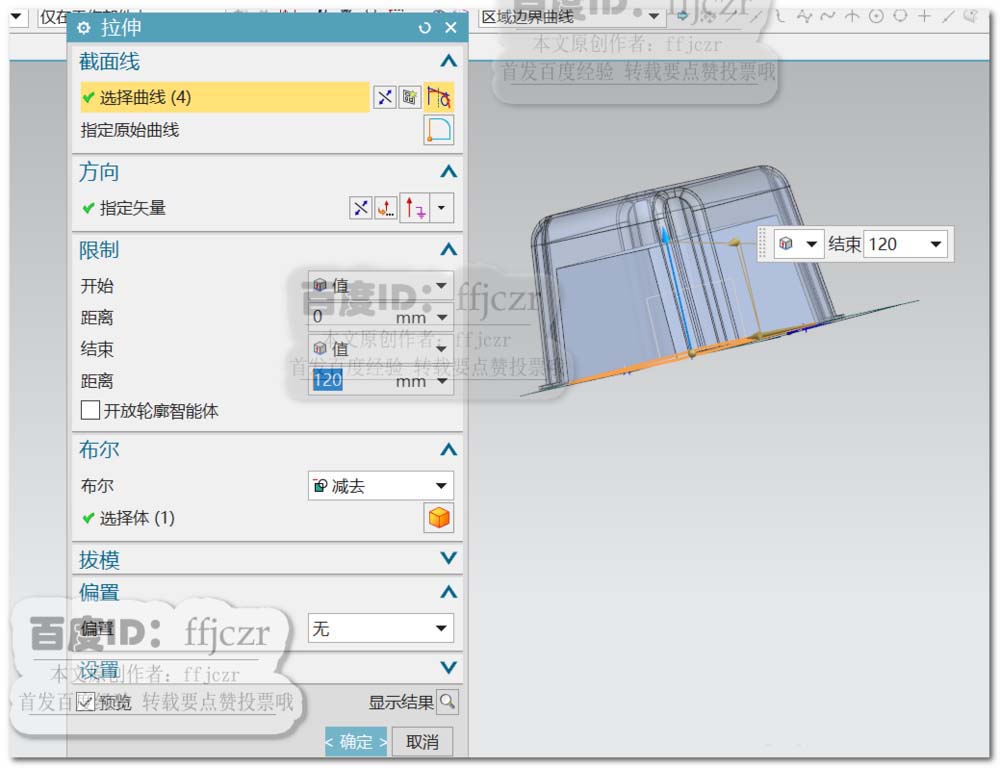1000x768 pixels.
Task: Open the 结束 120 value dropdown in viewport
Action: coord(936,244)
